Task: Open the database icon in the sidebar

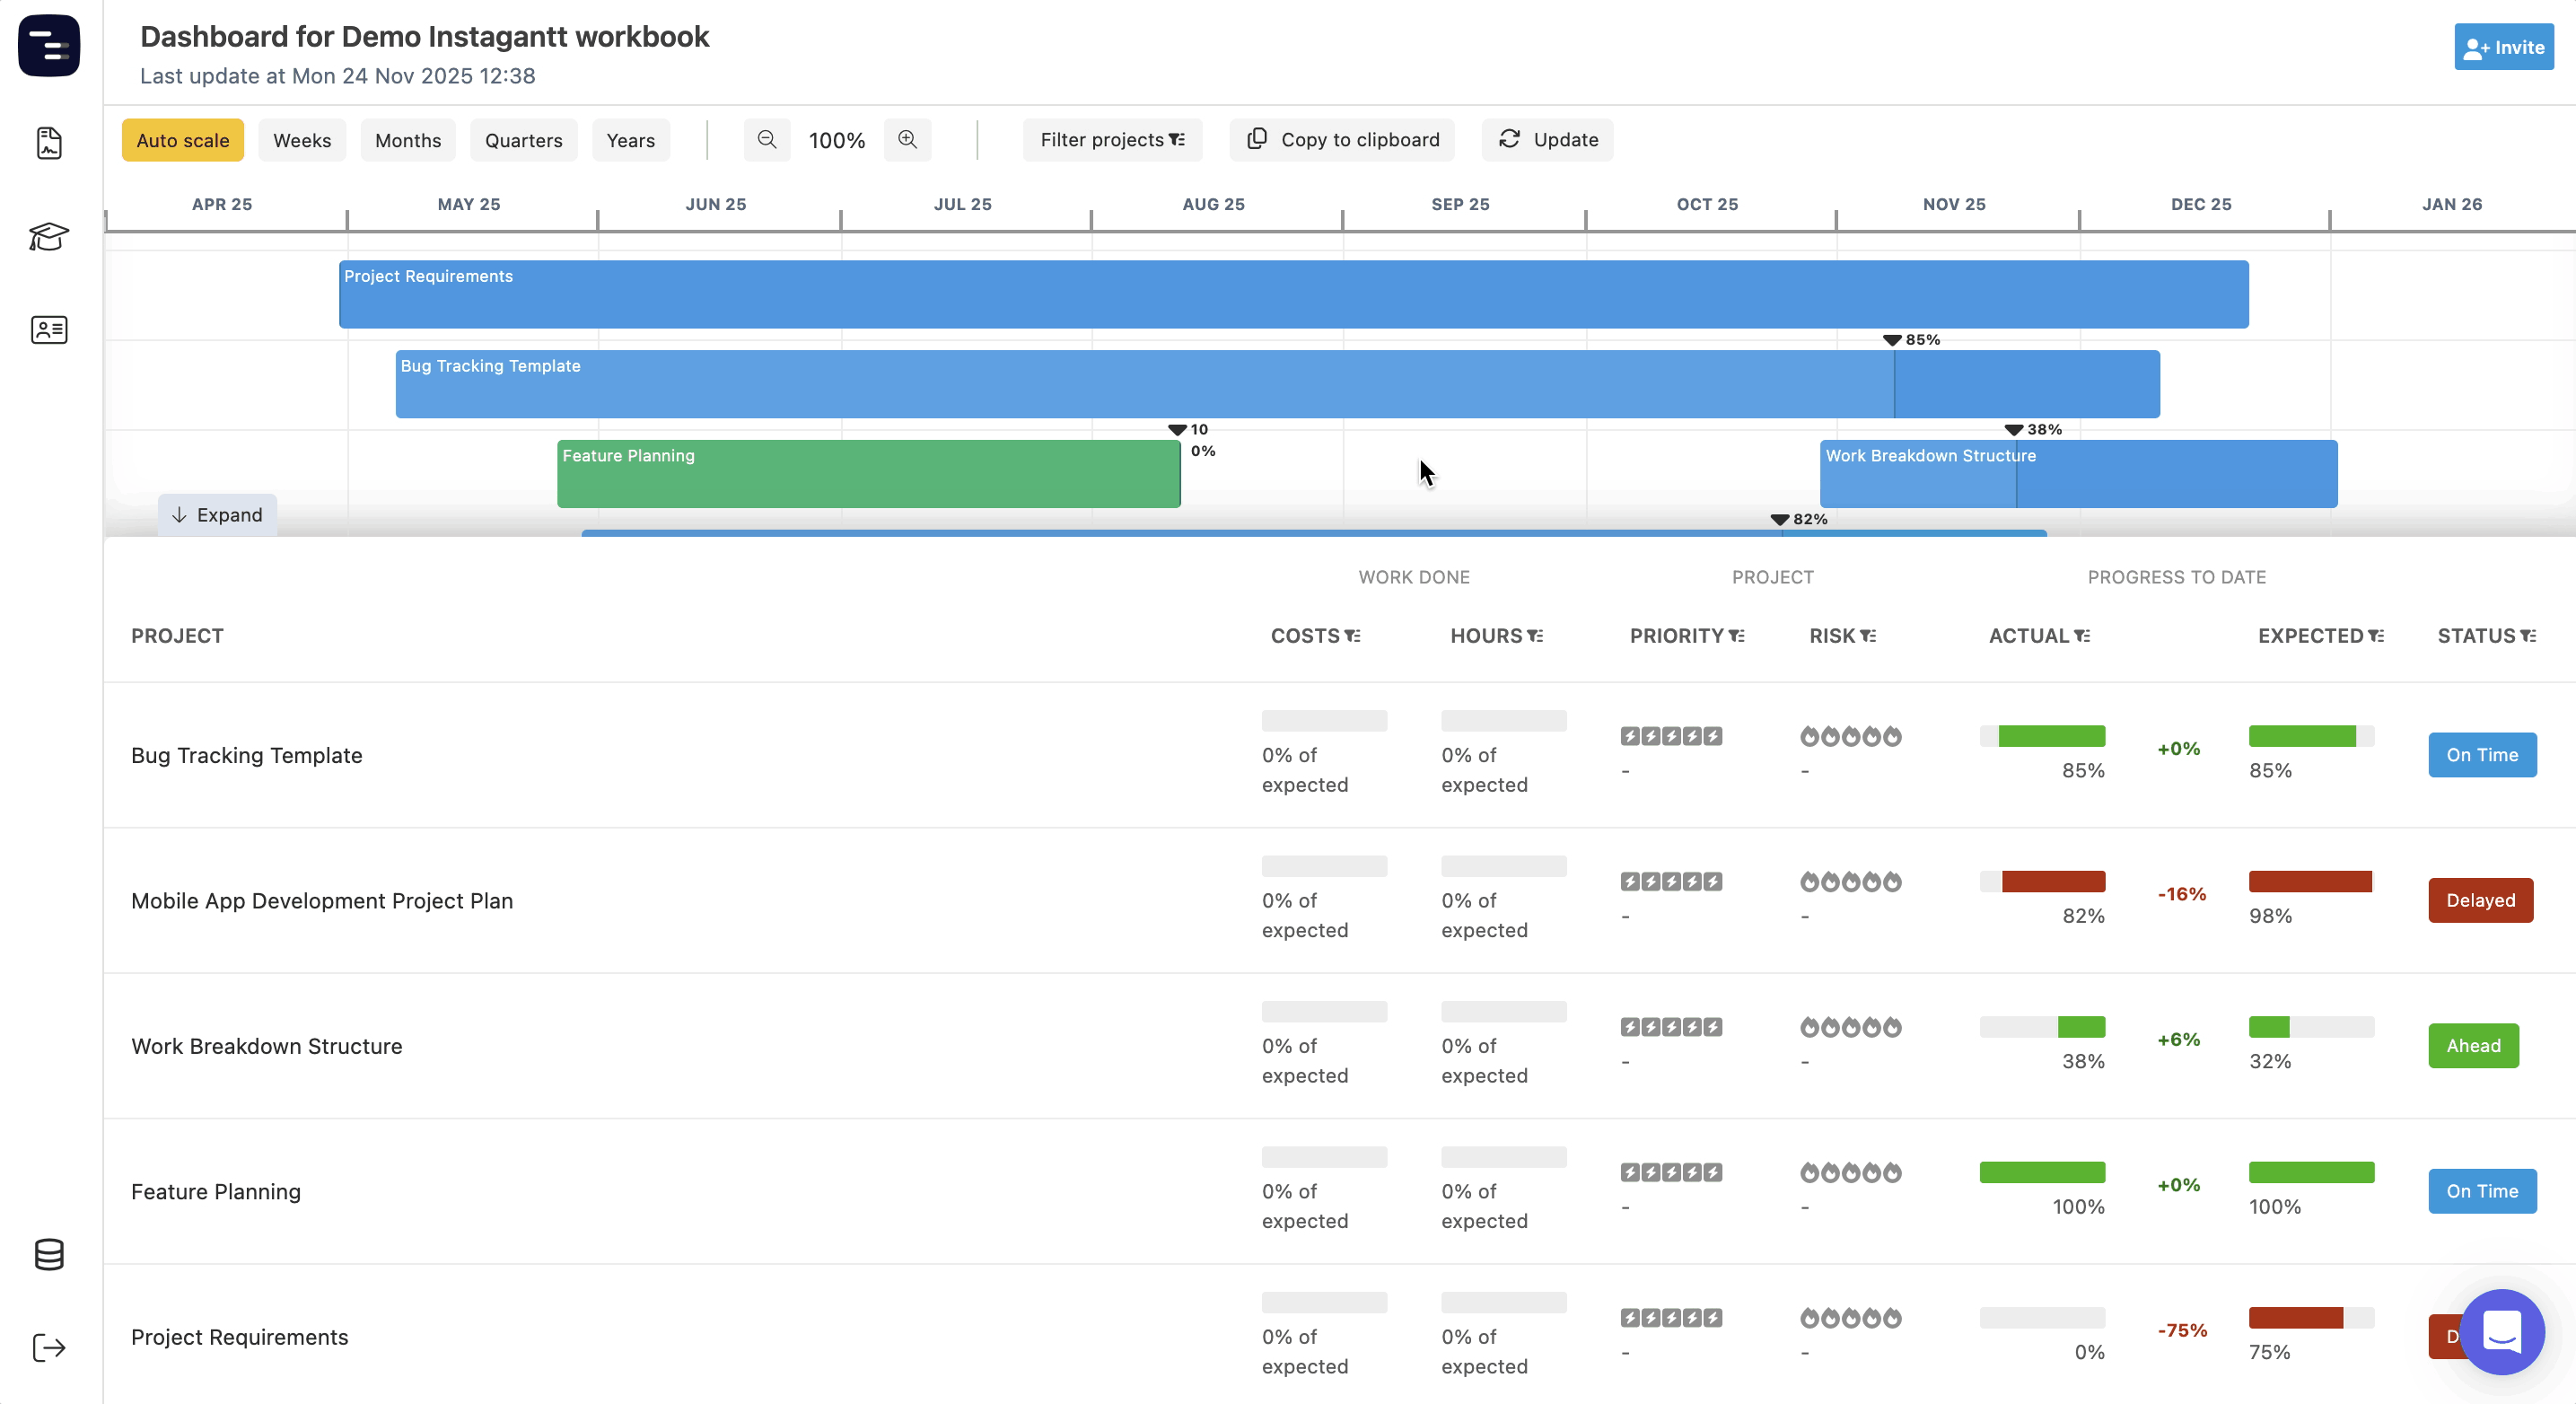Action: 49,1255
